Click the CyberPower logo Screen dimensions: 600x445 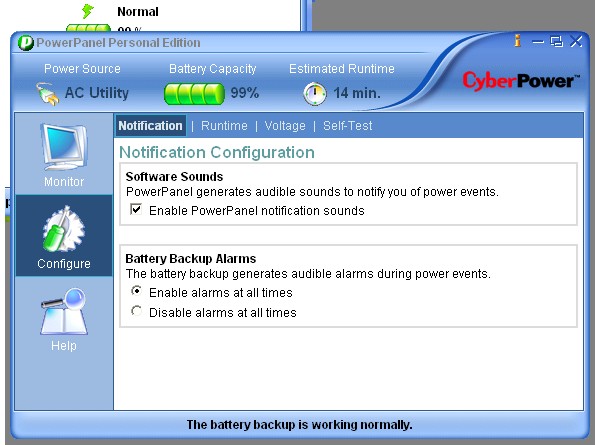(x=521, y=81)
